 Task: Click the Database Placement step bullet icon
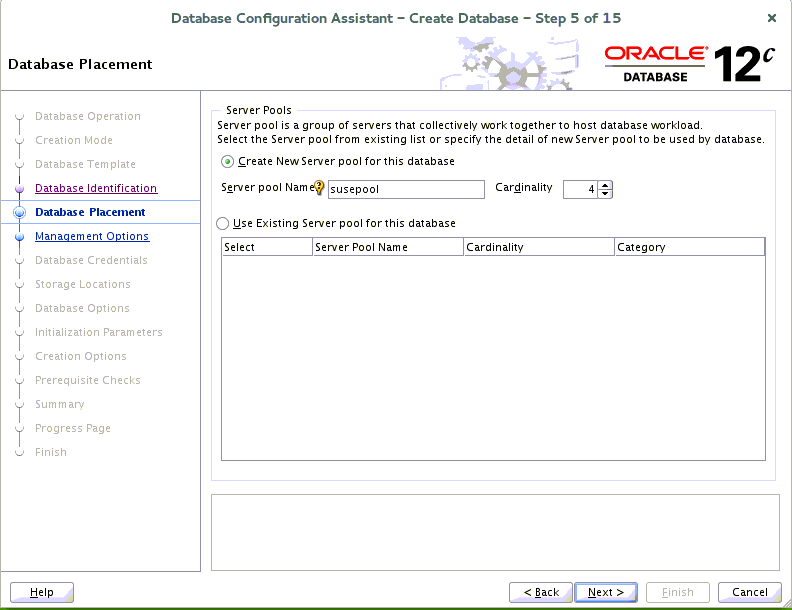[19, 212]
